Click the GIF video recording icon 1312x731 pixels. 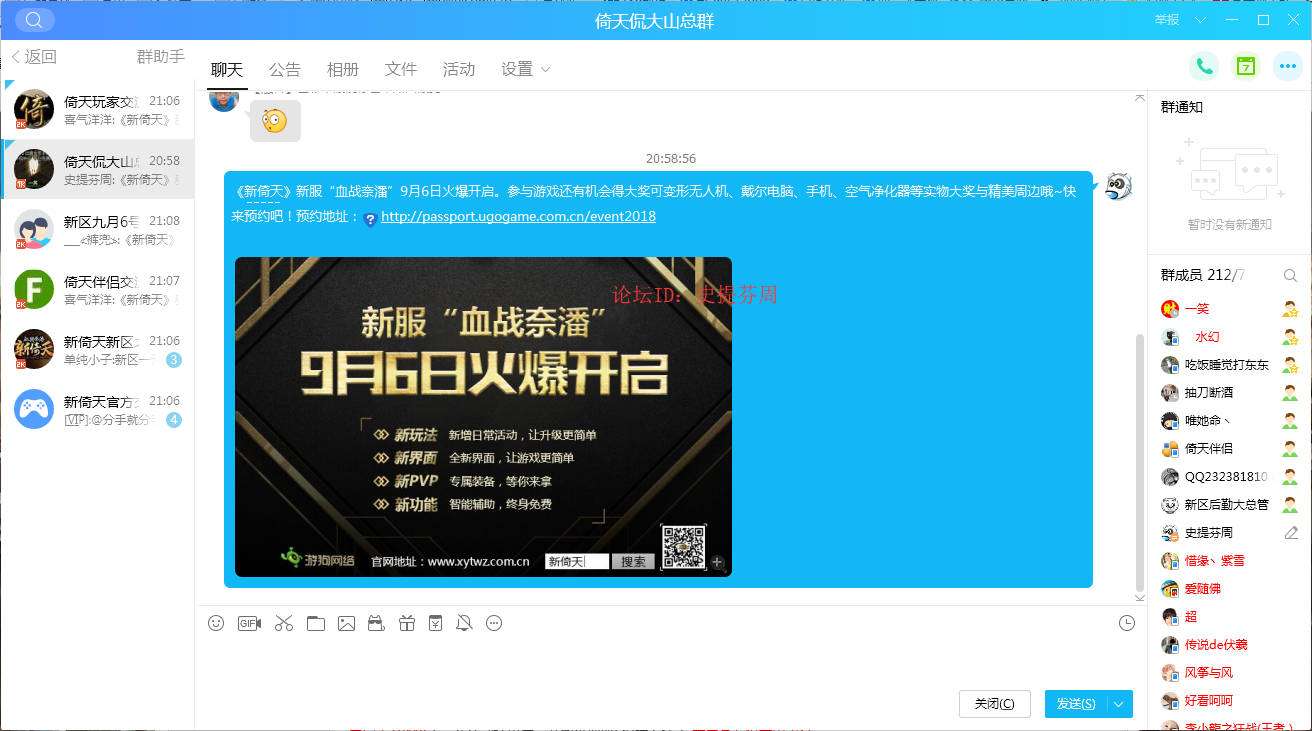(x=249, y=623)
